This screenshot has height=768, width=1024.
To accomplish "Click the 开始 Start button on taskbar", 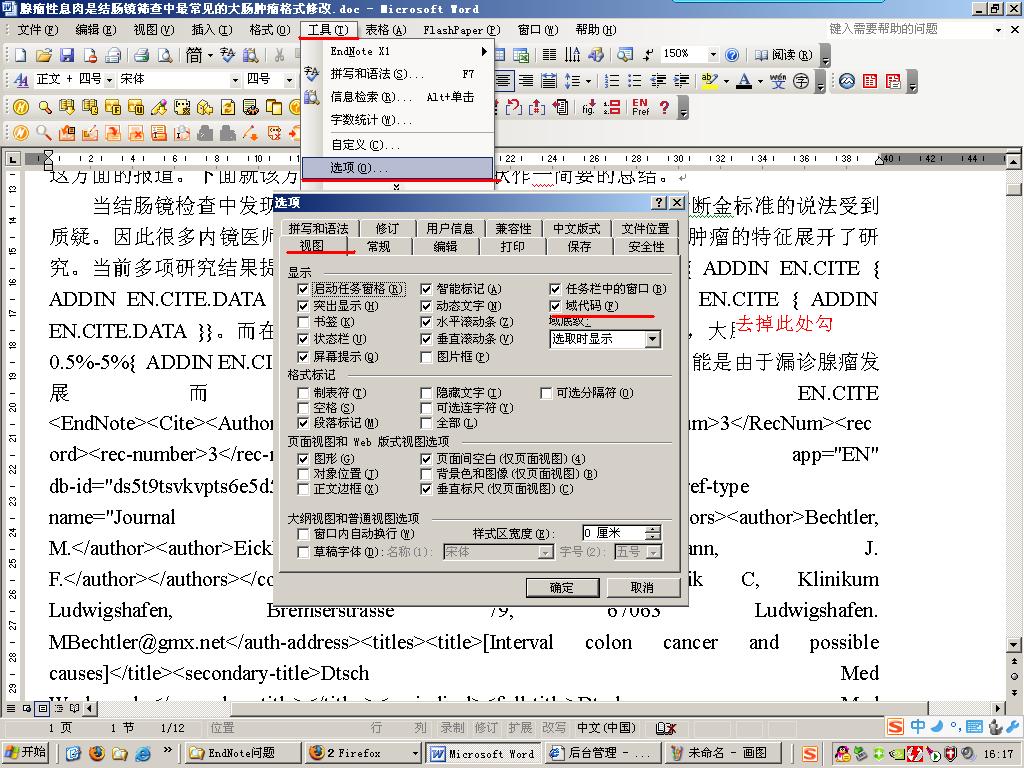I will point(27,753).
